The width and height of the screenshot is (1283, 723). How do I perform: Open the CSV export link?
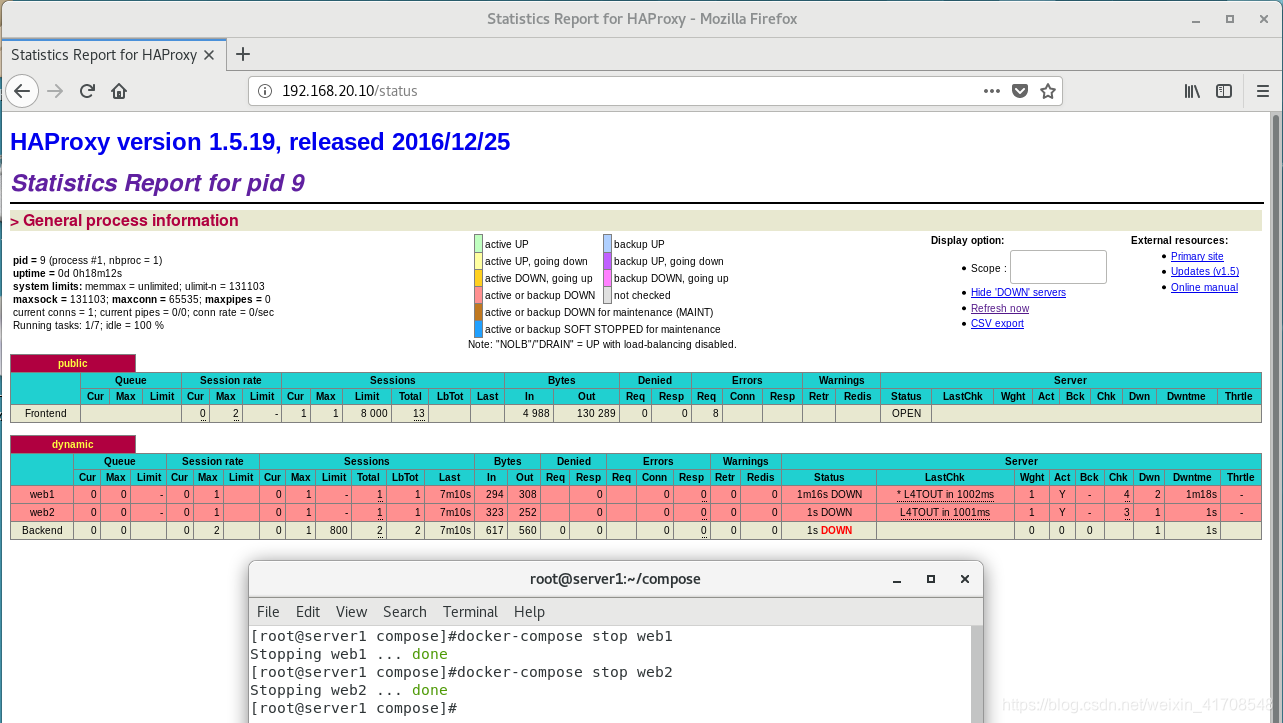click(997, 323)
